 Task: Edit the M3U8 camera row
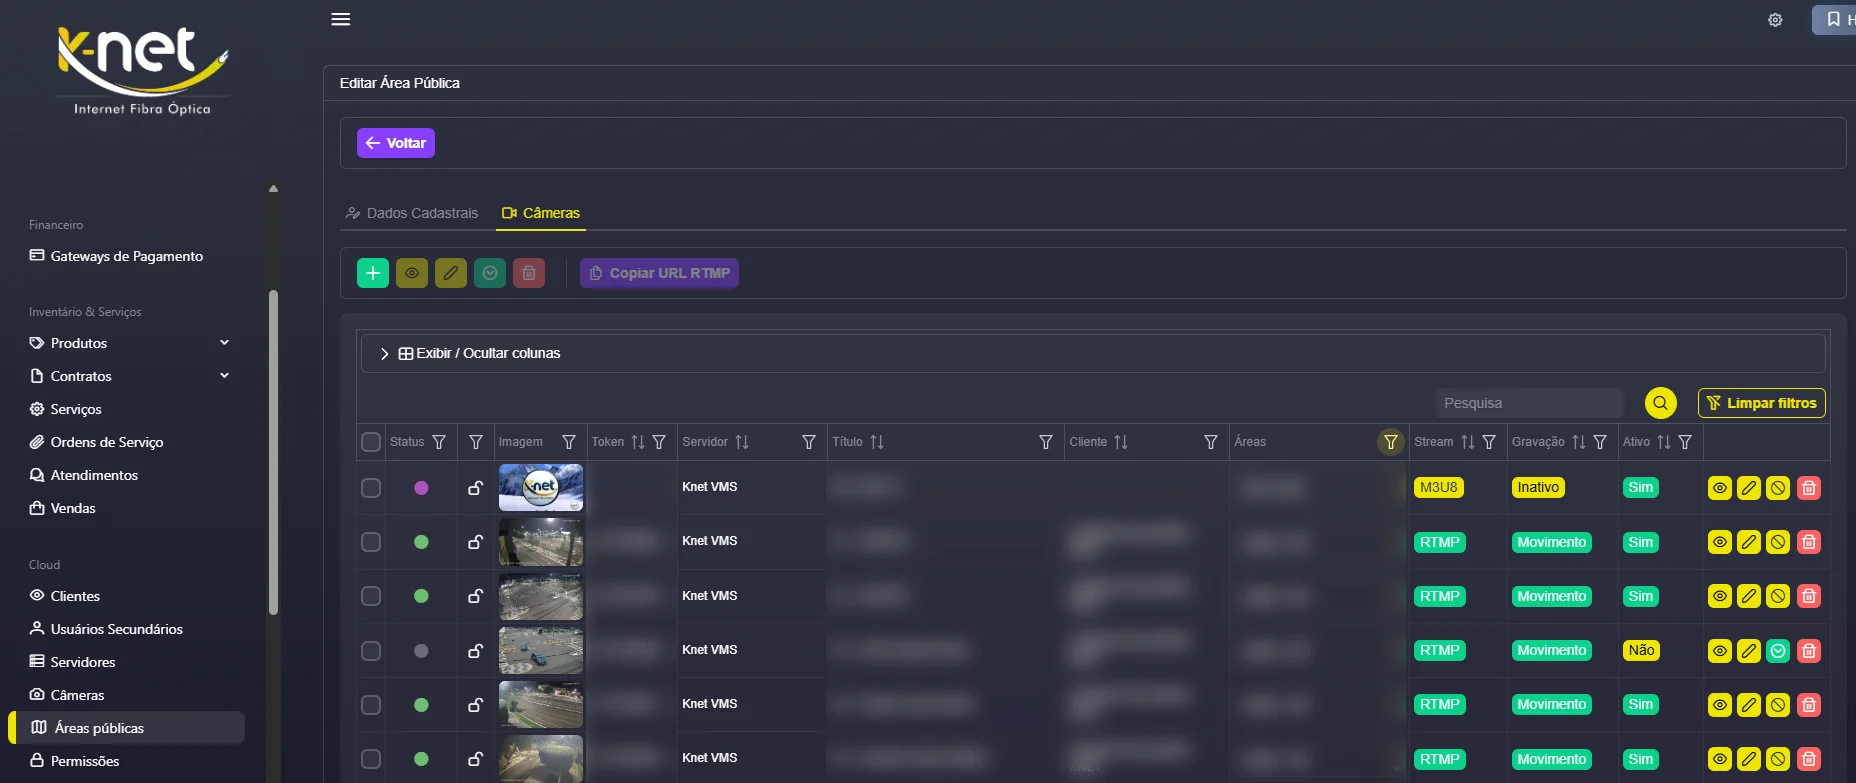[1749, 488]
